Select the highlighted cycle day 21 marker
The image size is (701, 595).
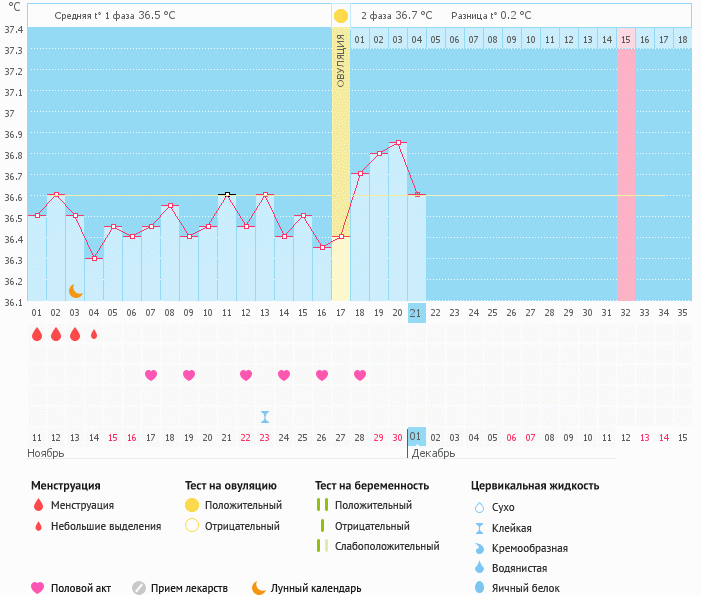(x=417, y=312)
